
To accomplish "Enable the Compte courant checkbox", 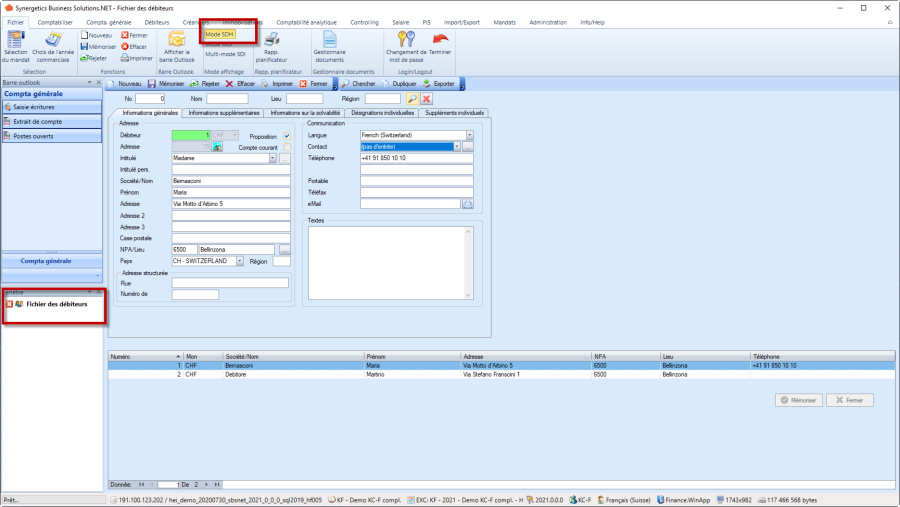I will (287, 147).
